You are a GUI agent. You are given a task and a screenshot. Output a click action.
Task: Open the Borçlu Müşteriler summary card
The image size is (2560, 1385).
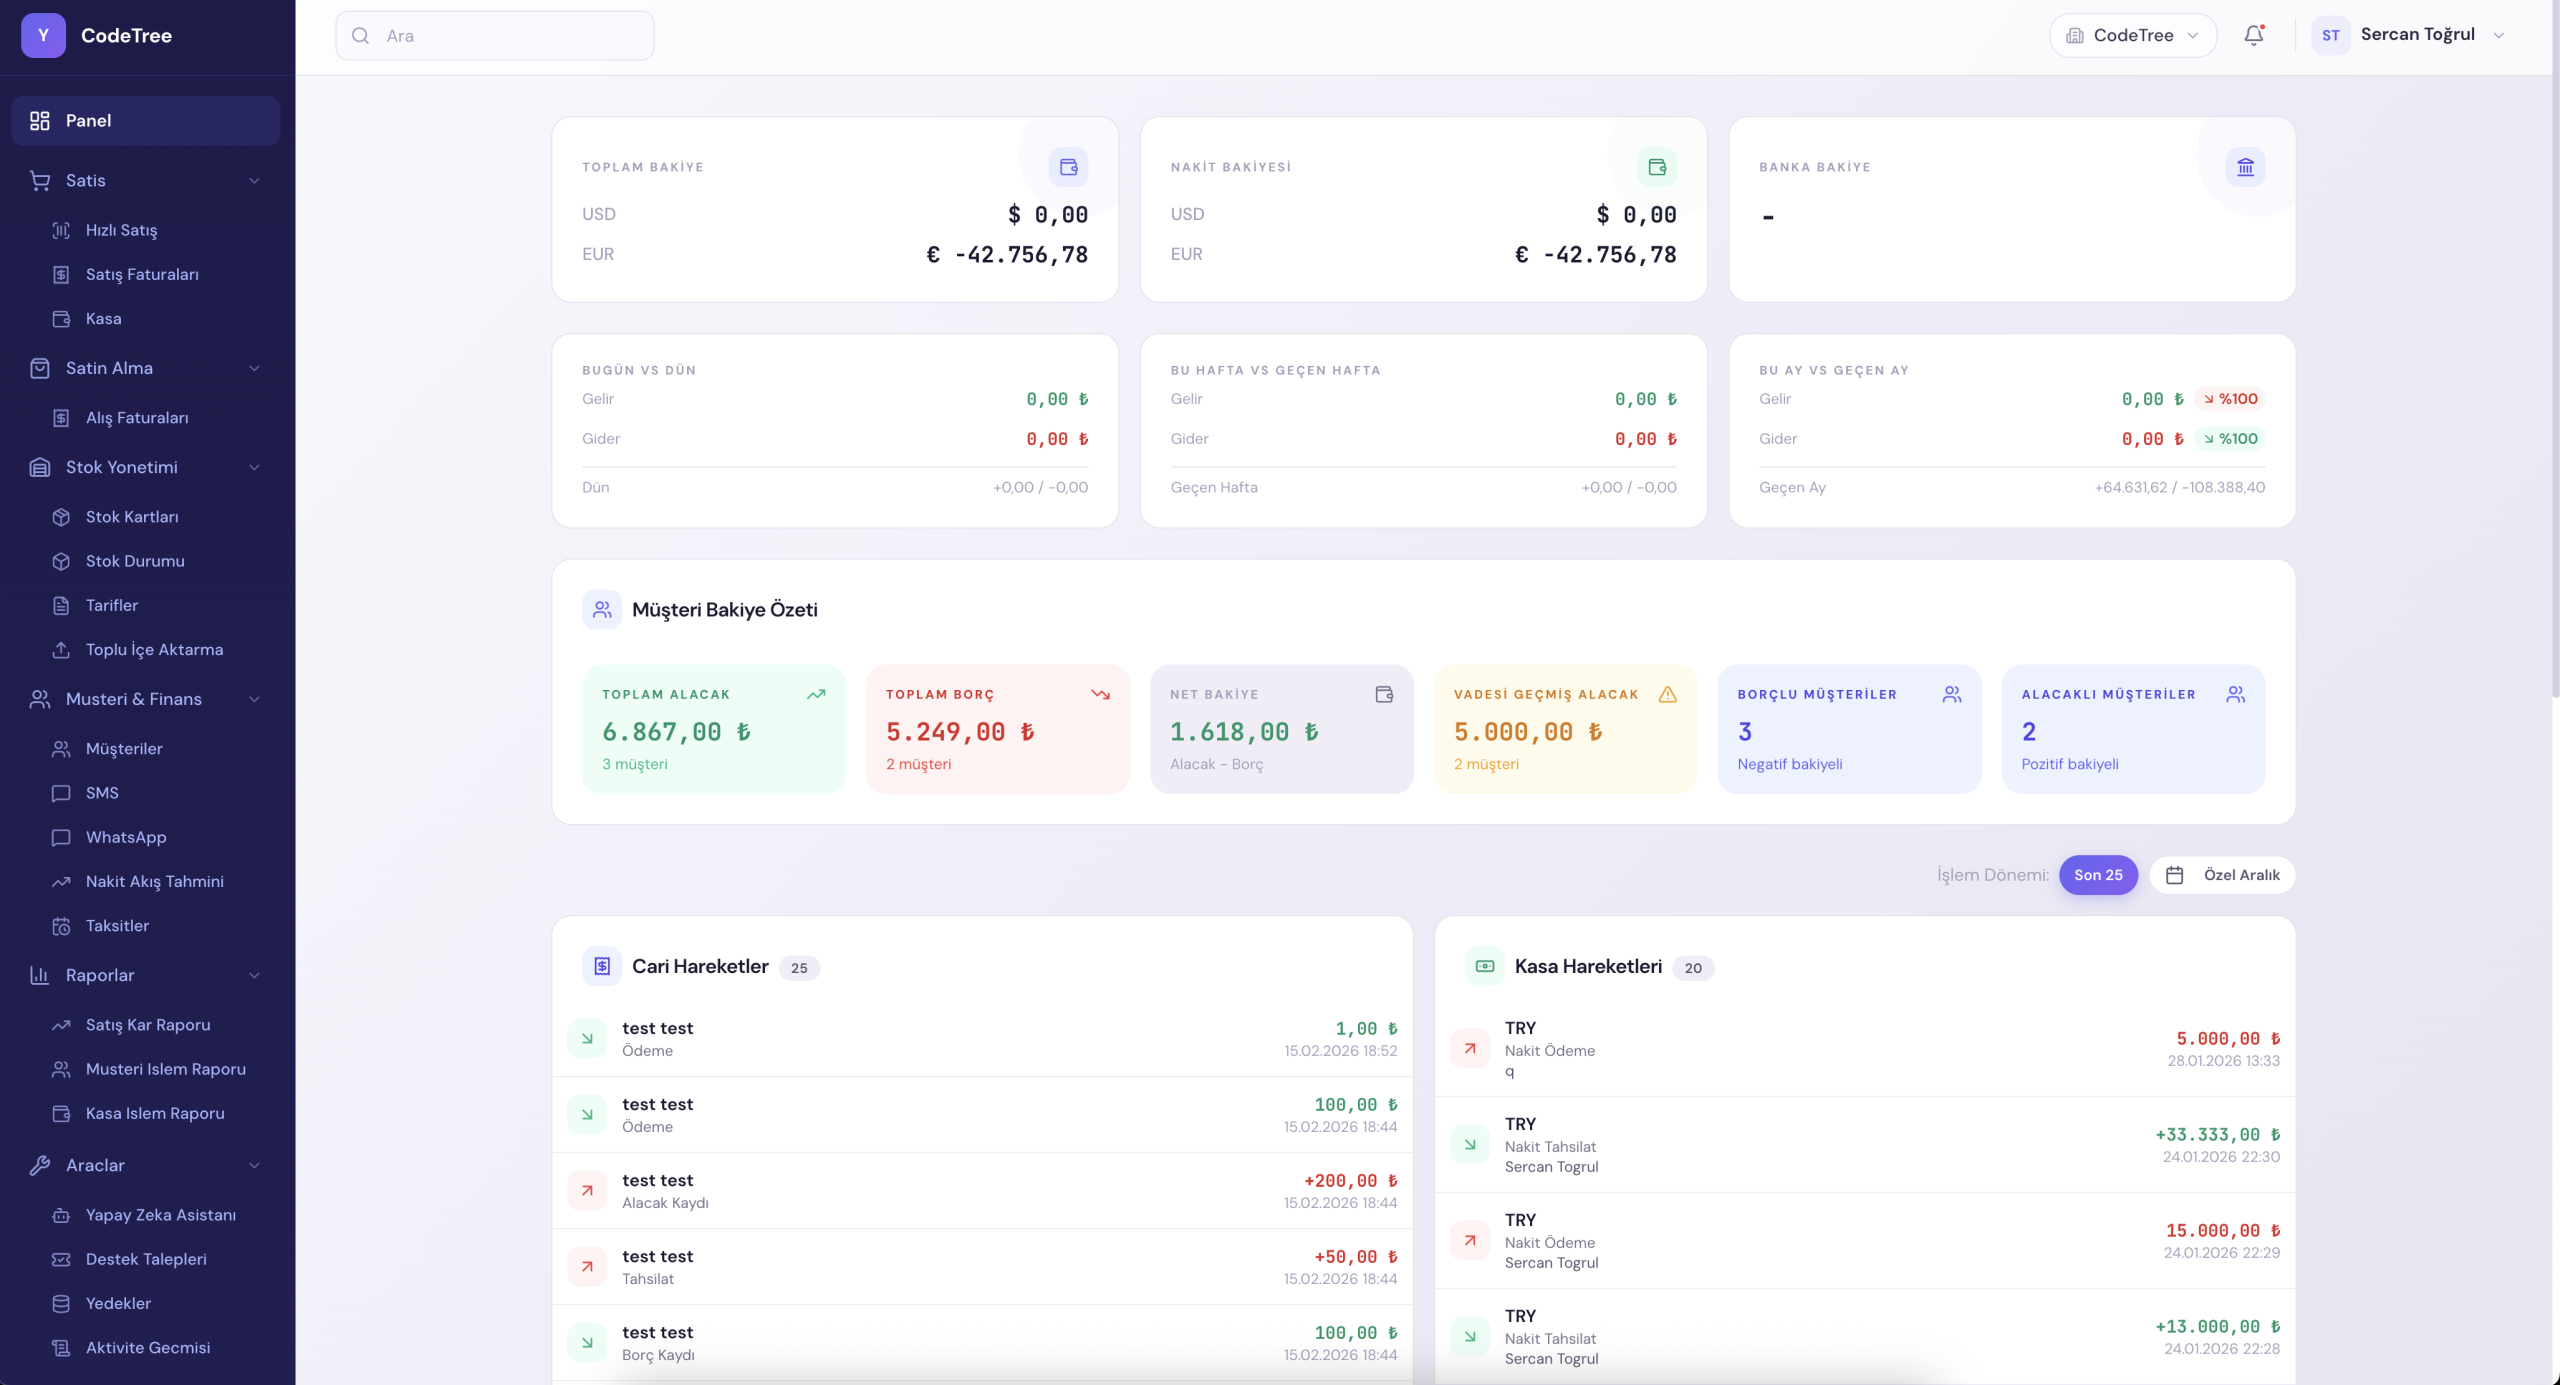pos(1848,729)
